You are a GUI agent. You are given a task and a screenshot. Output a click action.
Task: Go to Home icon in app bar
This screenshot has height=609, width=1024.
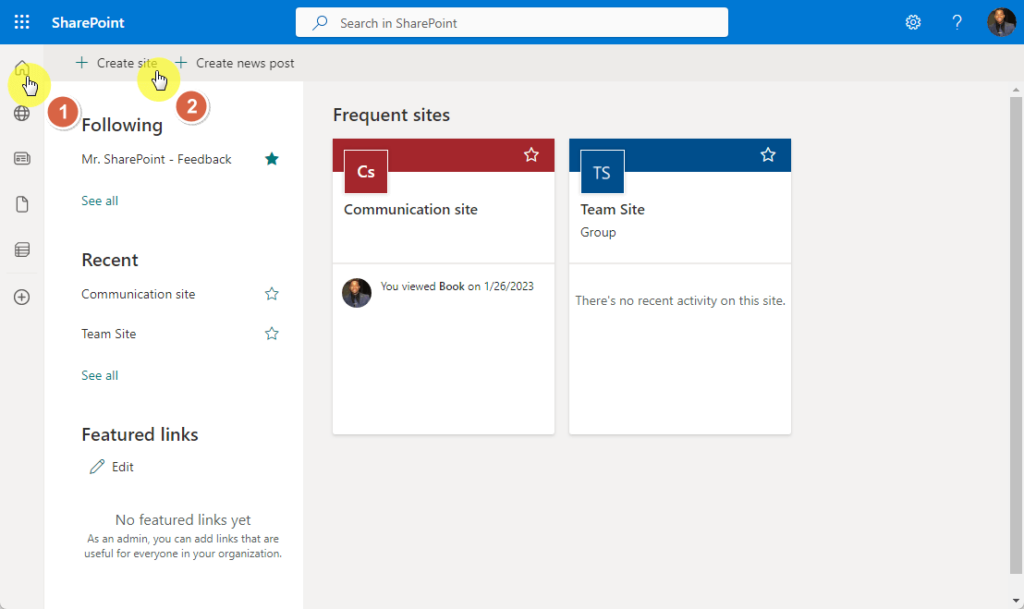click(x=22, y=68)
